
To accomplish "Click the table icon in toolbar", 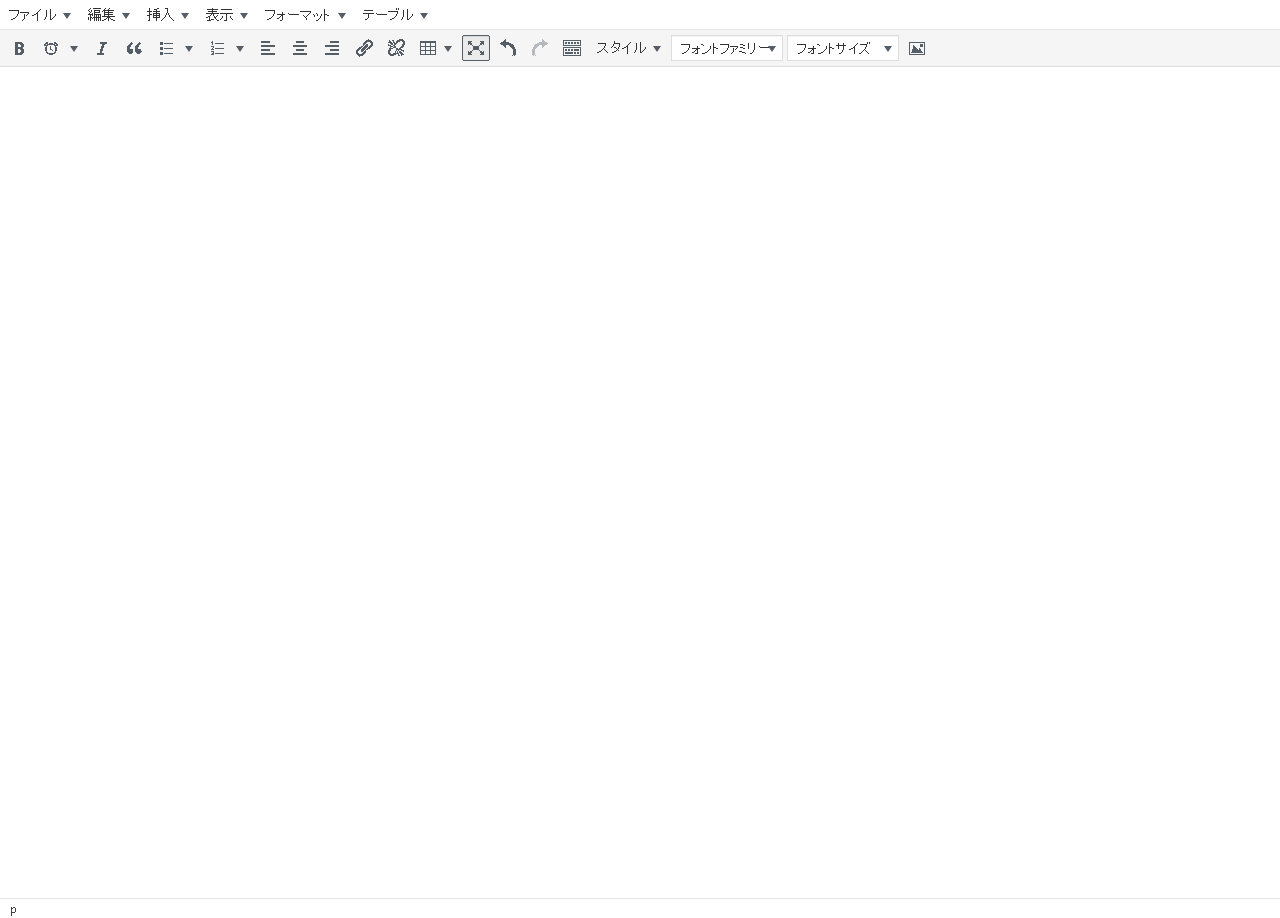I will 428,48.
